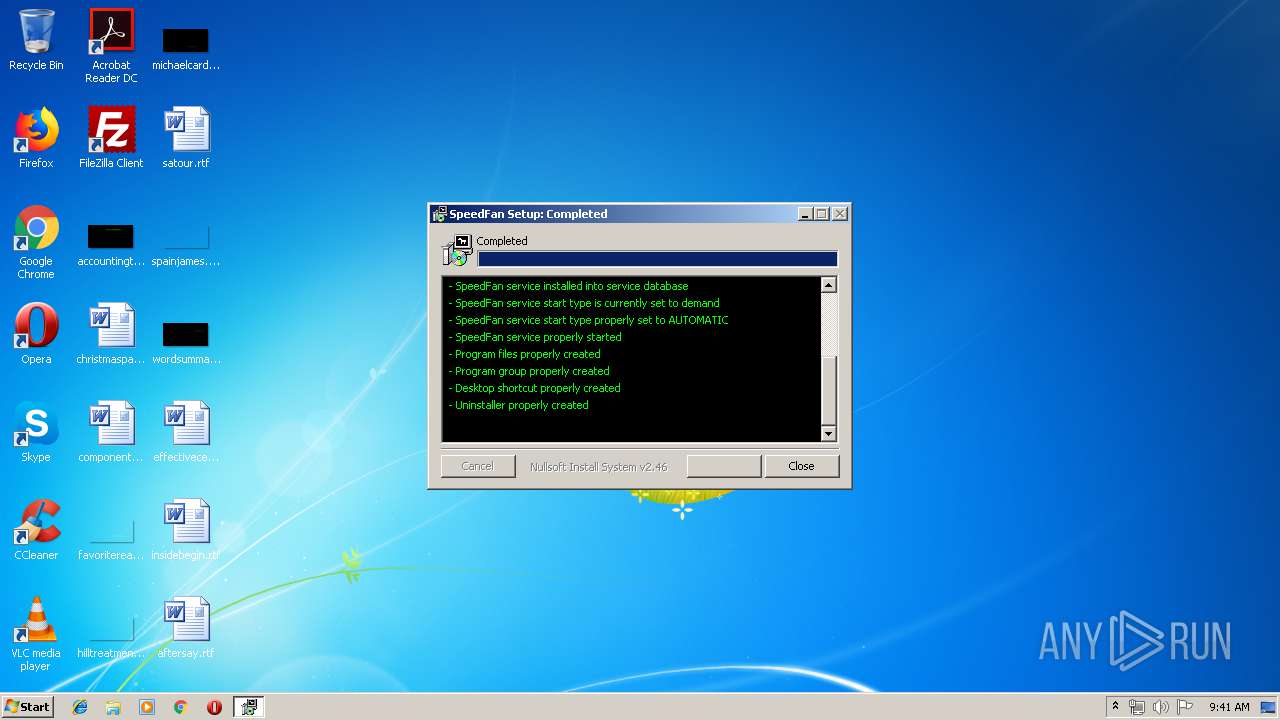Select wordsumma file icon
Viewport: 1280px width, 720px height.
point(186,343)
